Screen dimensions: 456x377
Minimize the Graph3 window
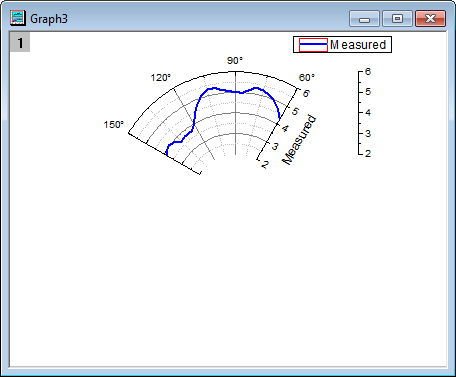point(364,18)
